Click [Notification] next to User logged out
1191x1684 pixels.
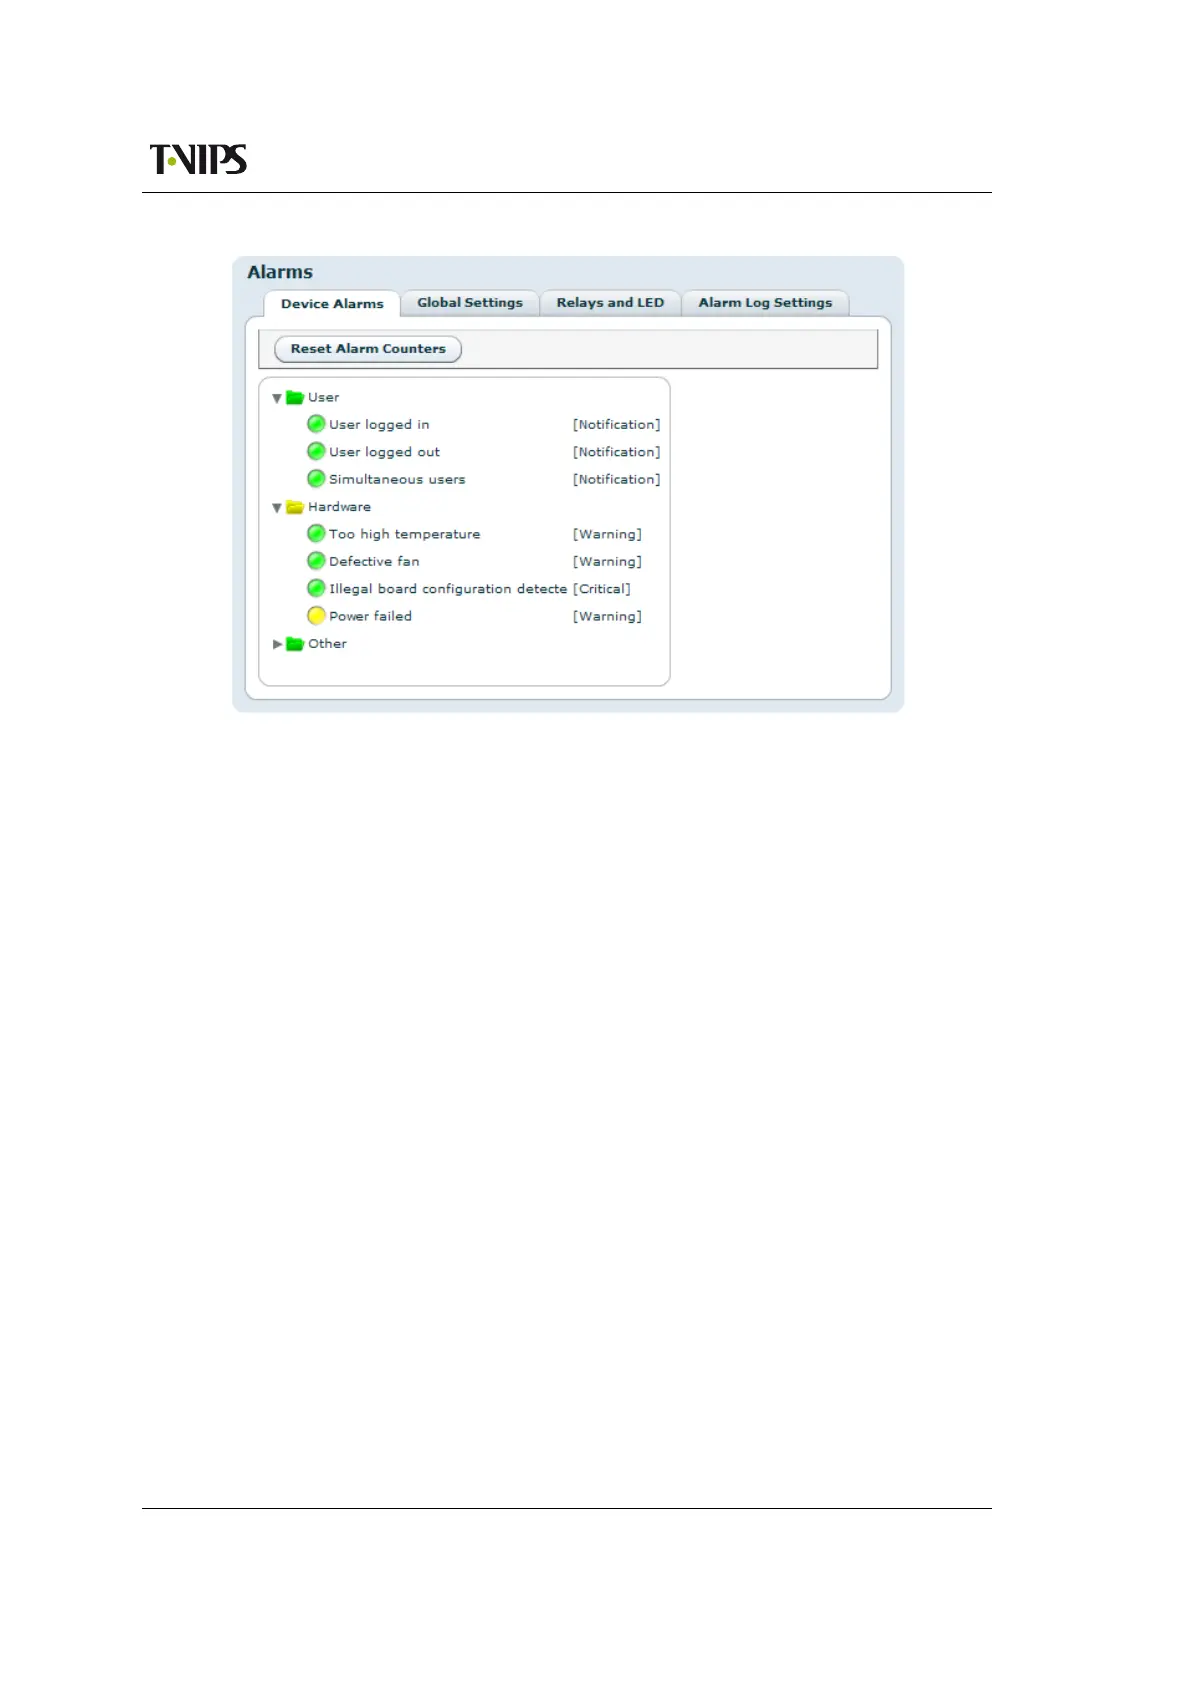(x=616, y=452)
